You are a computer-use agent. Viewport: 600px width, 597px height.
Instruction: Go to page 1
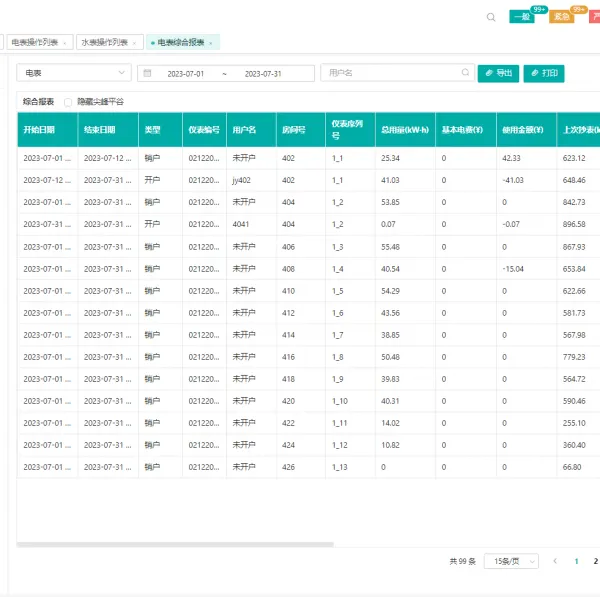576,561
